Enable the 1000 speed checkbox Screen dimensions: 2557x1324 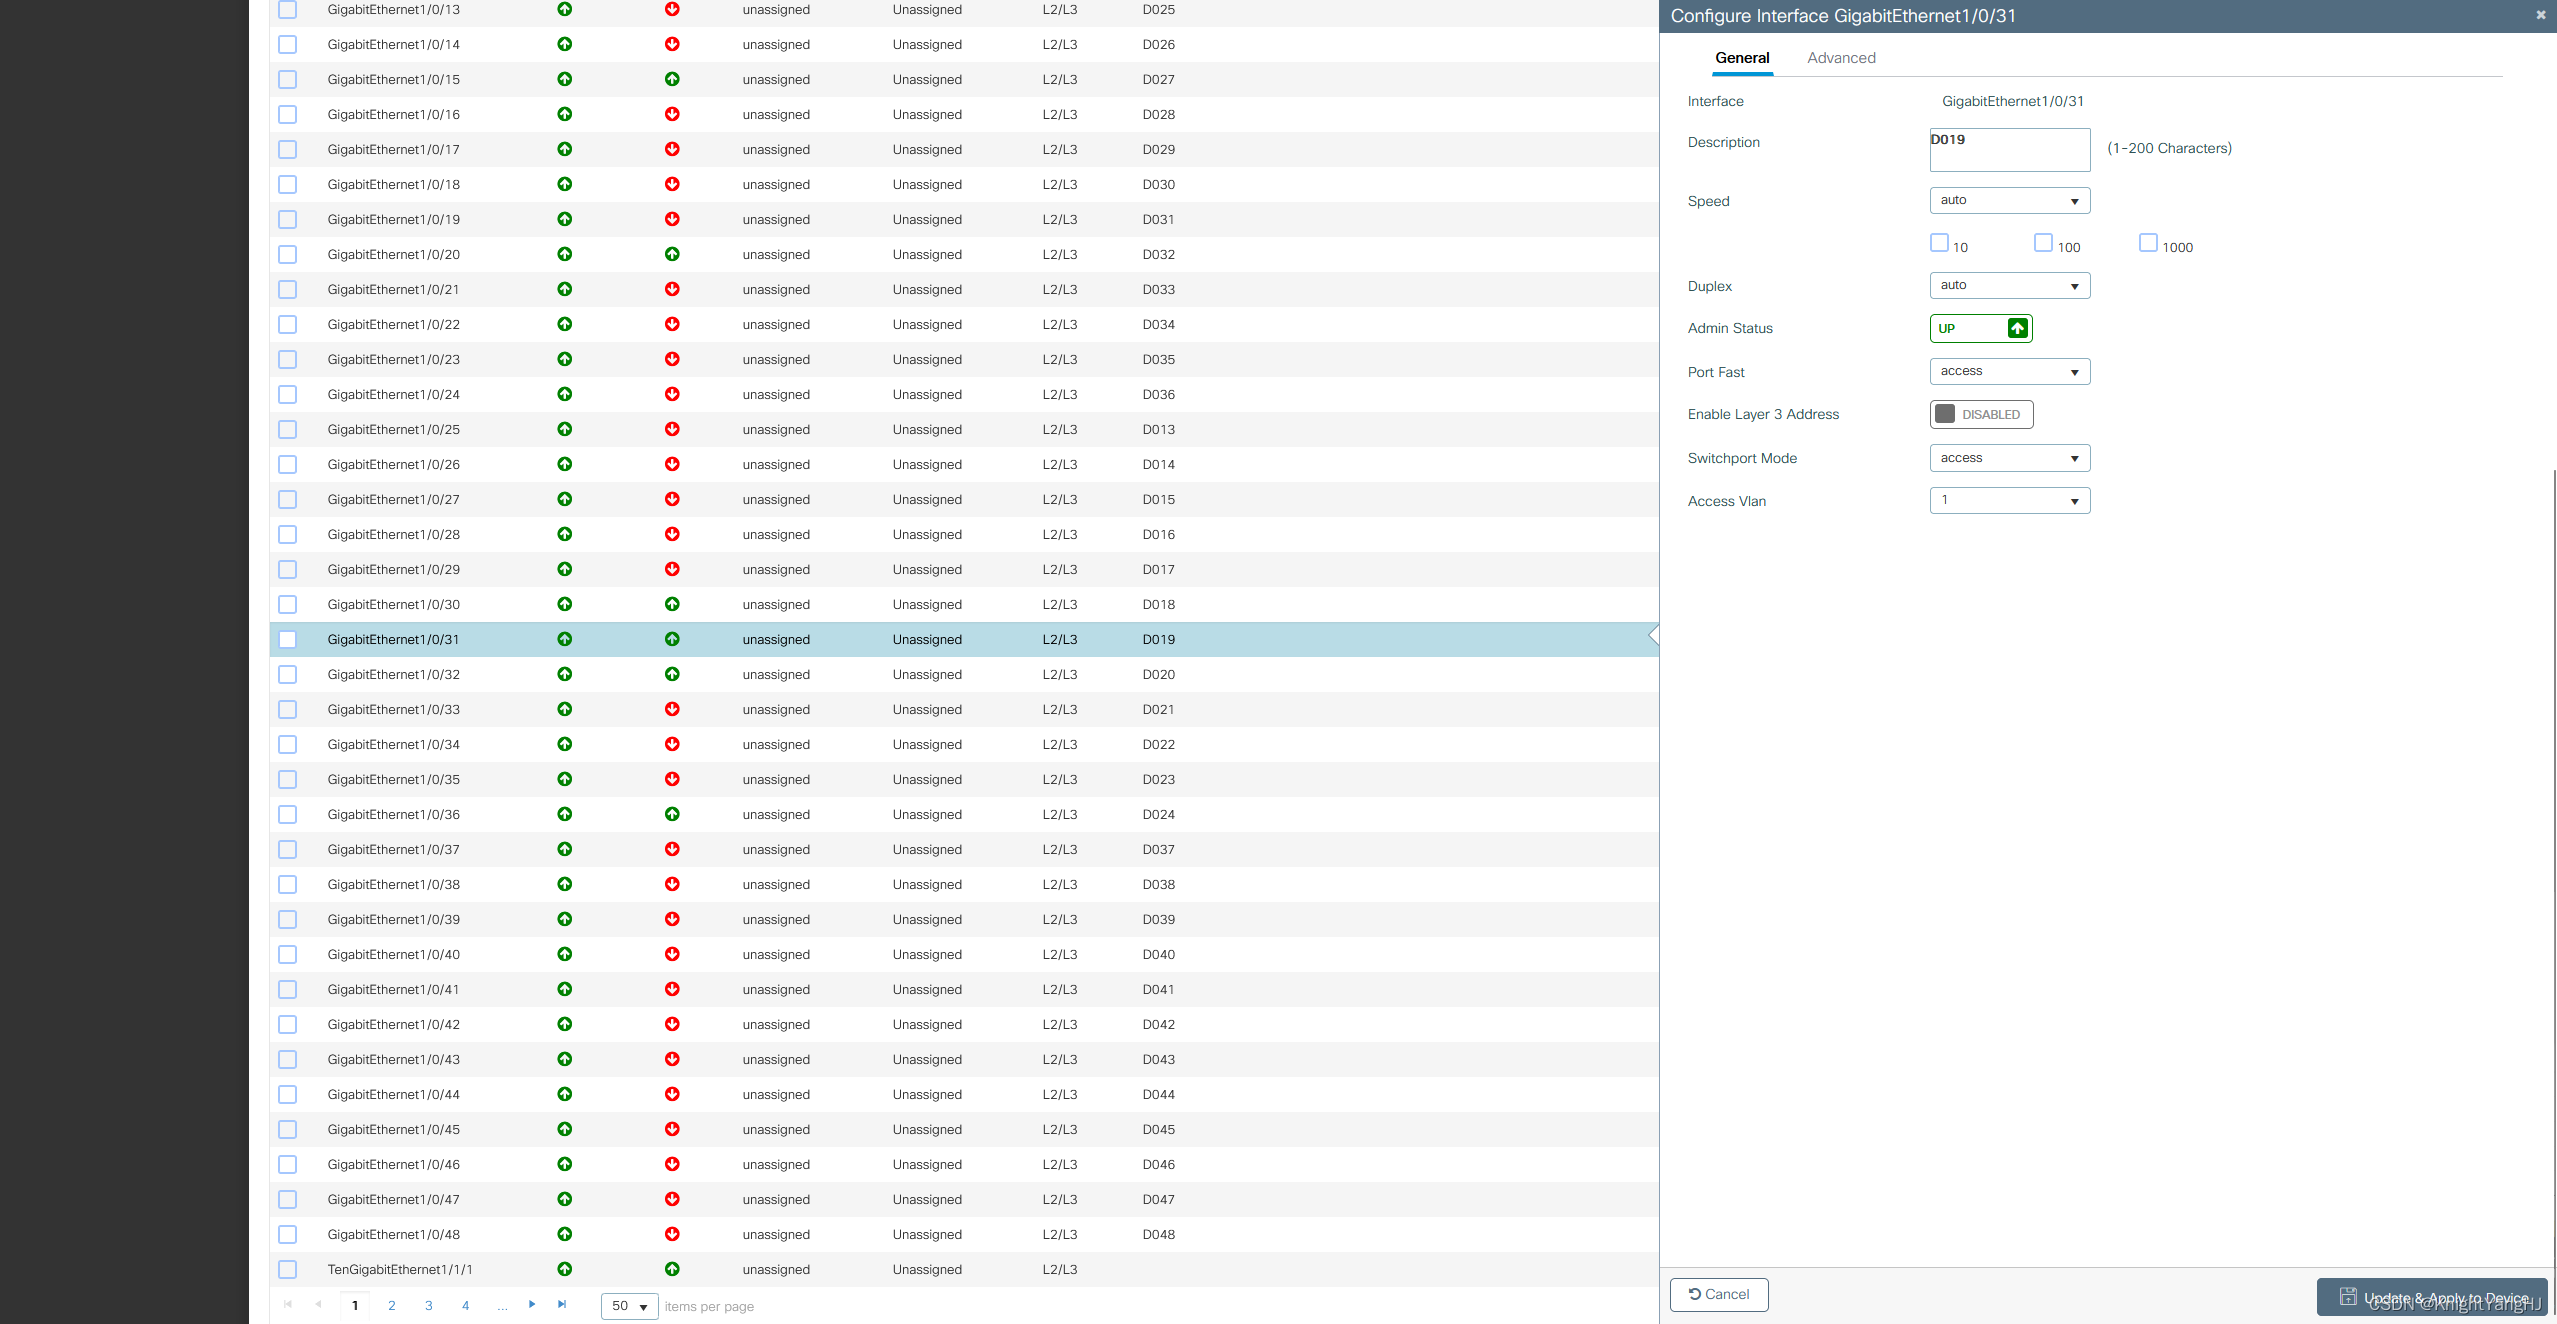click(x=2148, y=243)
